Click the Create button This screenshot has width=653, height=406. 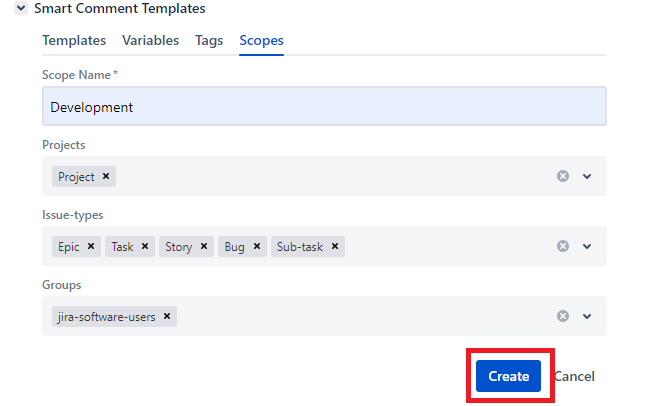[508, 376]
